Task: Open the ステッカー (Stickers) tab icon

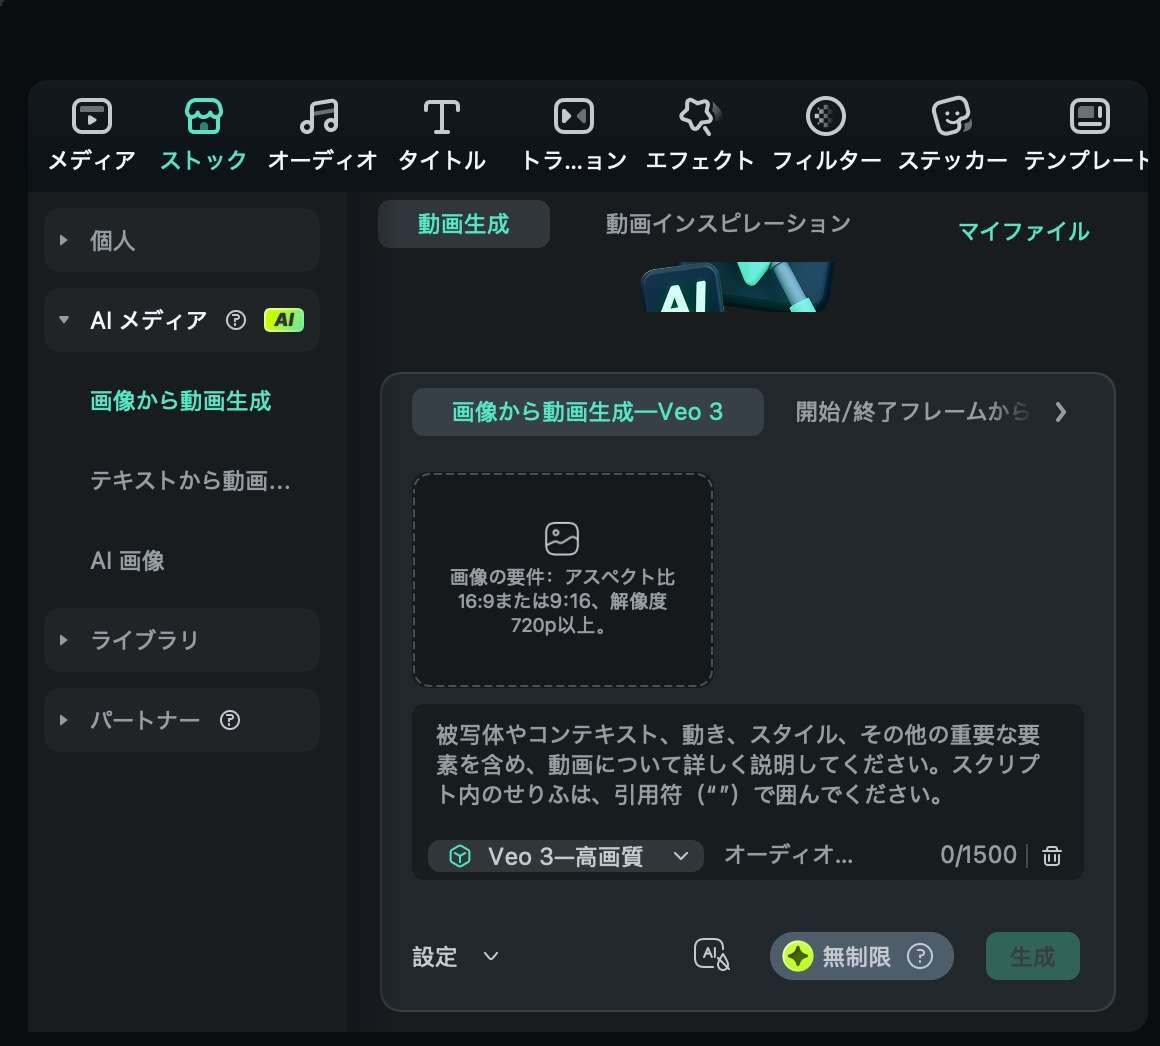Action: click(951, 116)
